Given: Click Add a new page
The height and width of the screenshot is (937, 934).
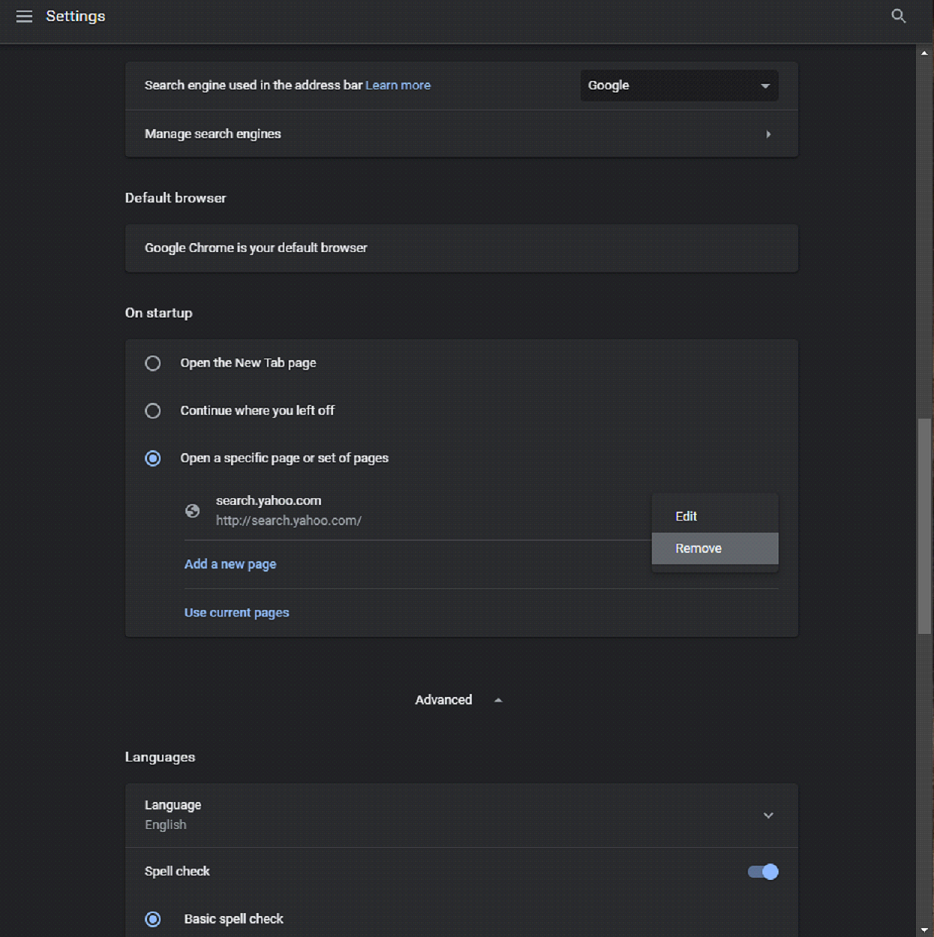Looking at the screenshot, I should tap(230, 564).
